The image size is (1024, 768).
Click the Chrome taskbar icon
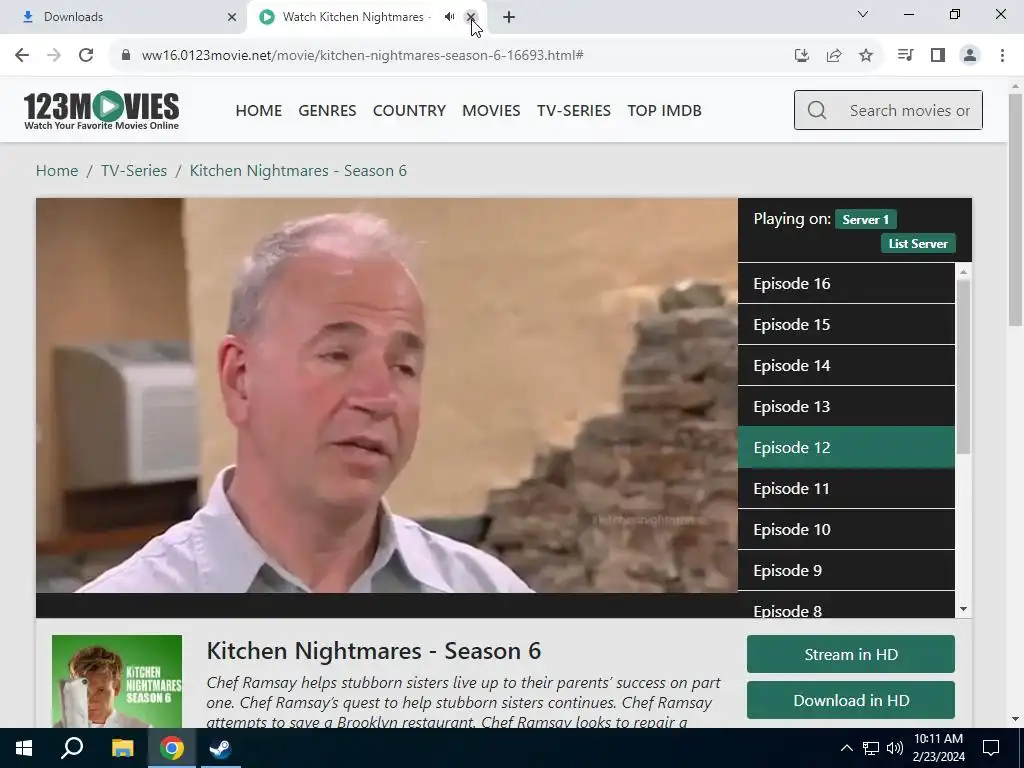coord(172,748)
